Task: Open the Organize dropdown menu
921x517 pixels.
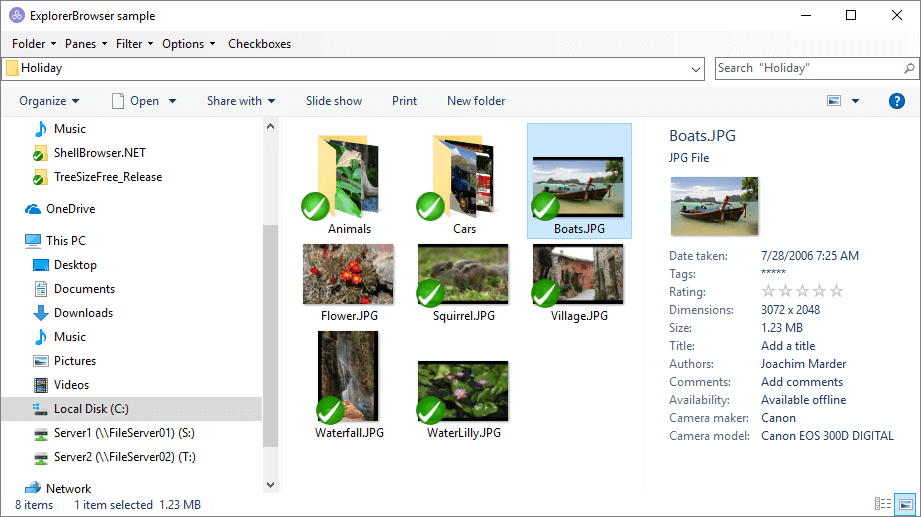Action: (x=49, y=101)
